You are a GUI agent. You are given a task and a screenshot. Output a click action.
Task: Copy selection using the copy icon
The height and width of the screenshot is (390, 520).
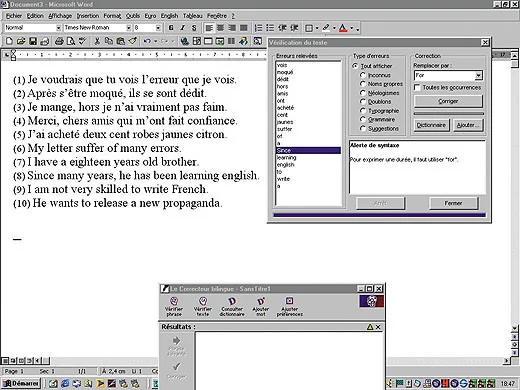[109, 41]
